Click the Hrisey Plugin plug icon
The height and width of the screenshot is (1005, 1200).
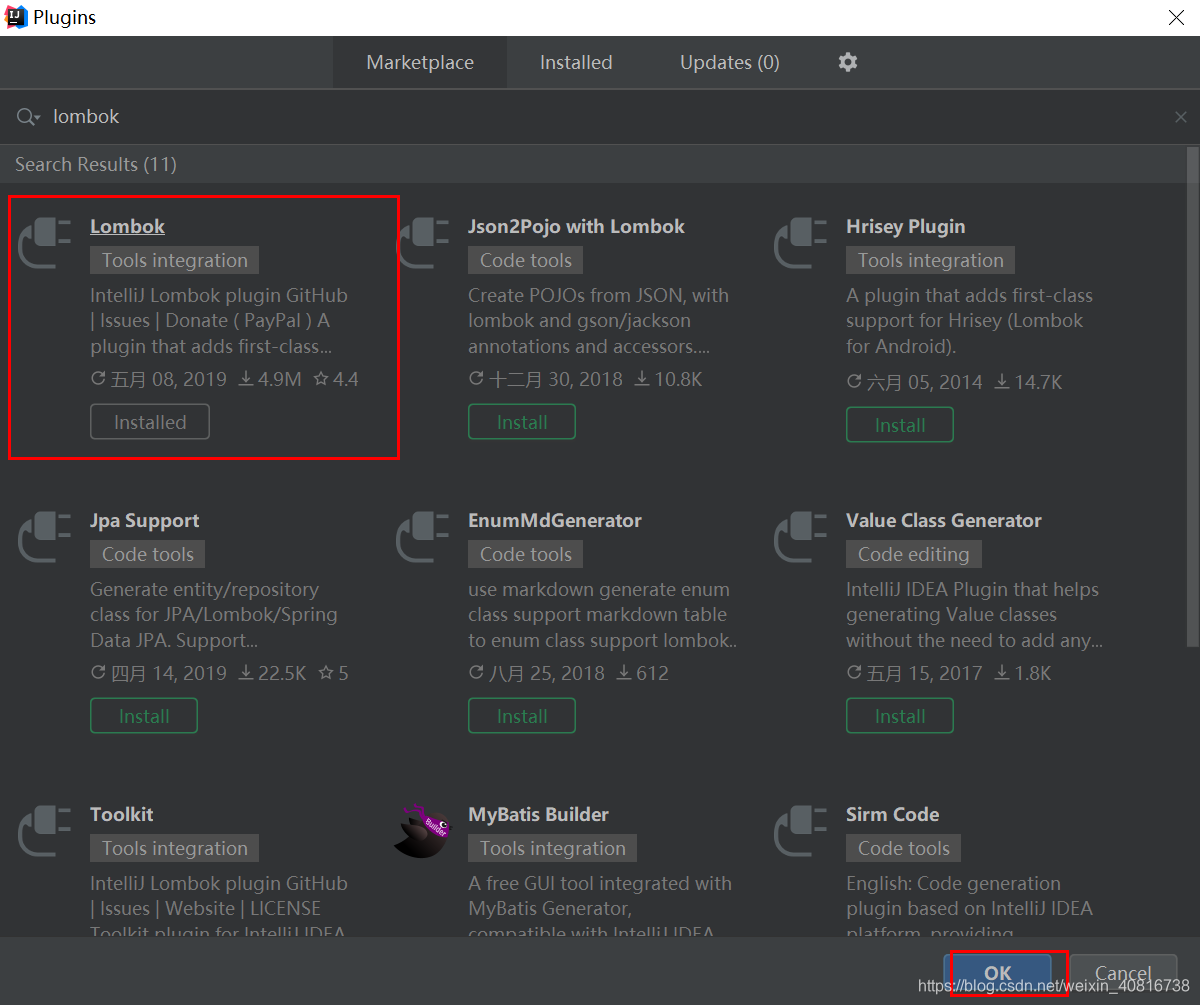click(x=802, y=244)
